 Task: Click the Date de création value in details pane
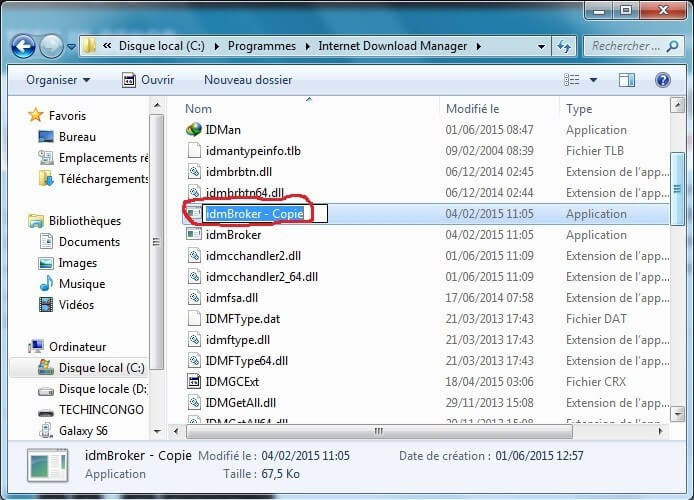[539, 456]
